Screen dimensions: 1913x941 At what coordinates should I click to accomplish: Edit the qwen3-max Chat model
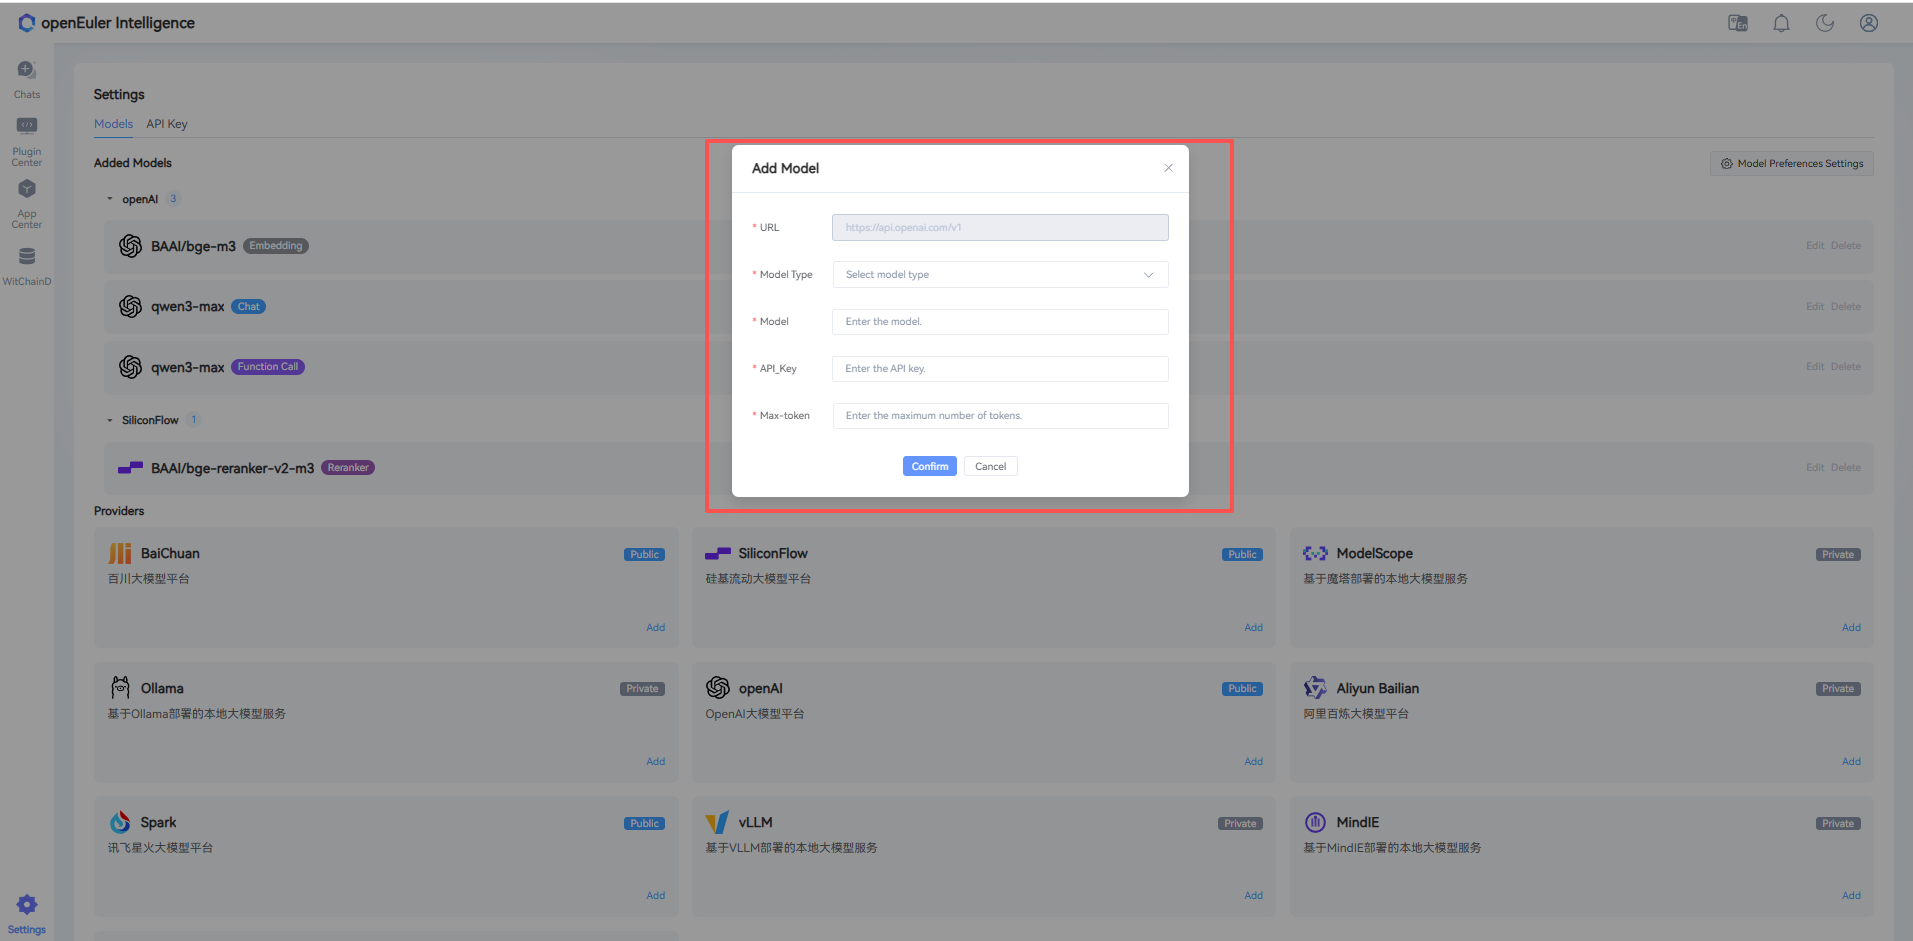[1815, 307]
